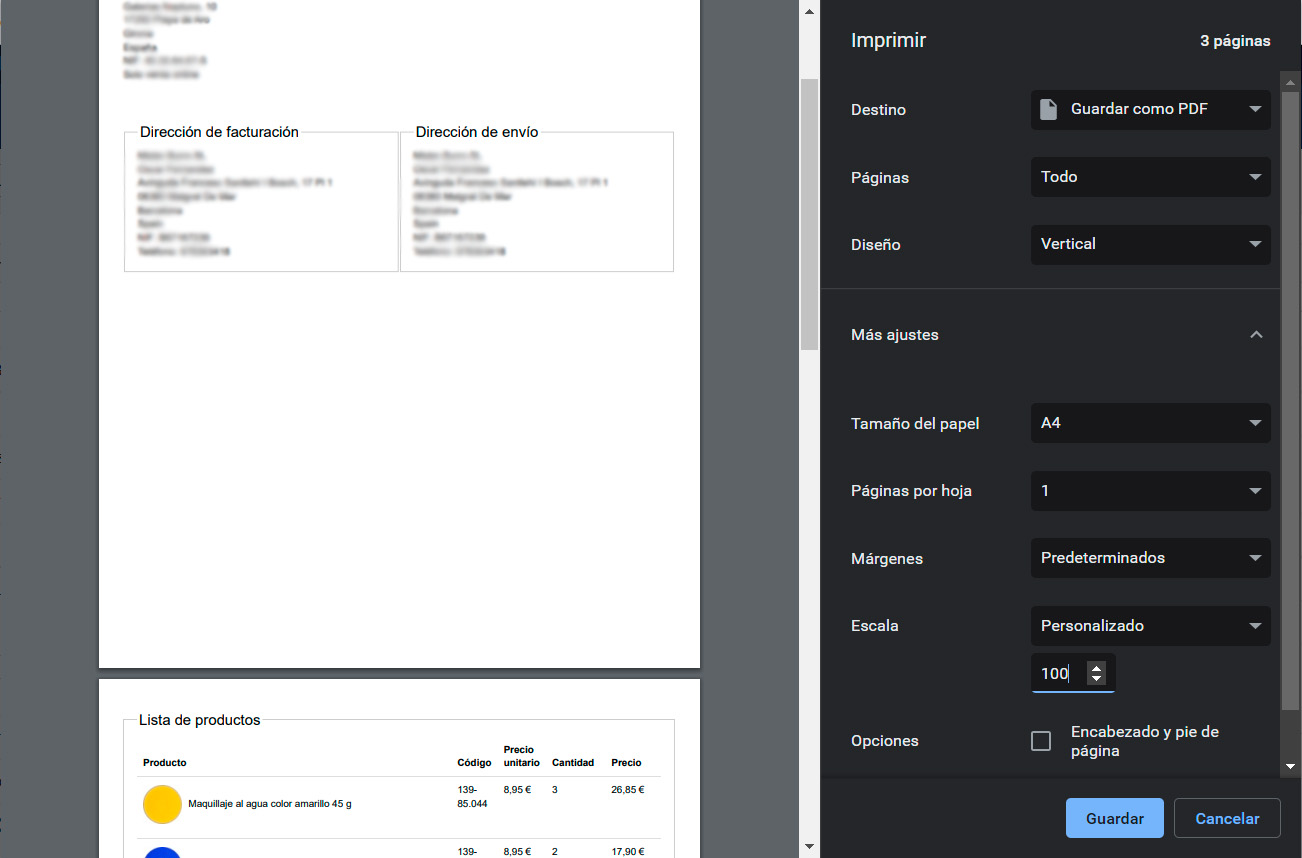This screenshot has height=858, width=1302.
Task: Click the 'Precio' column header
Action: coord(626,763)
